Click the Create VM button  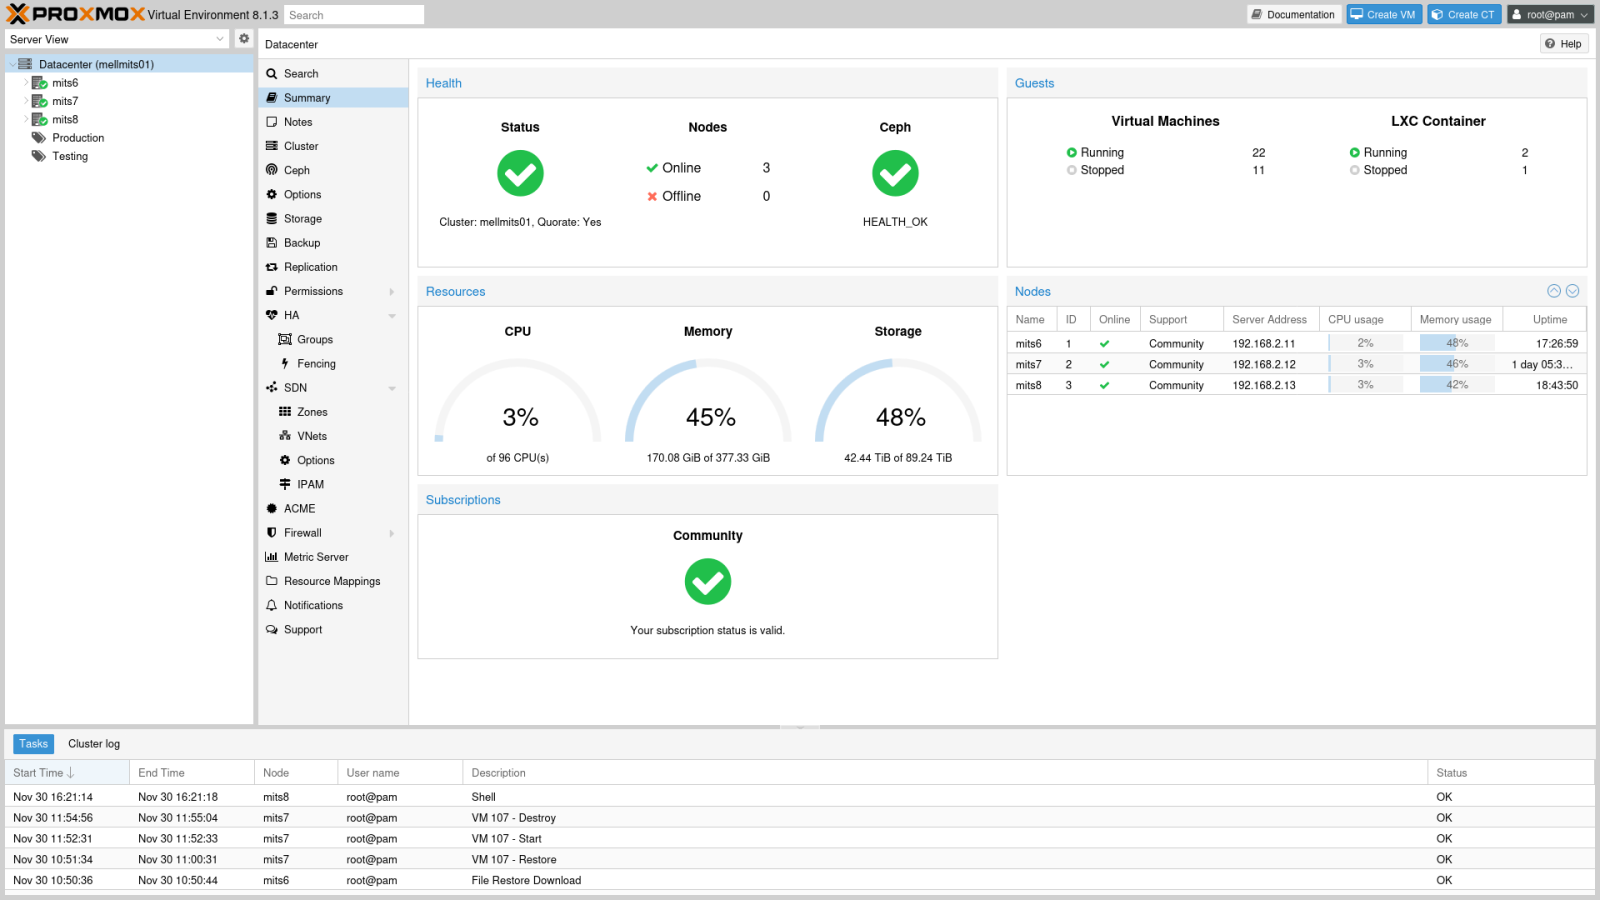[x=1384, y=14]
